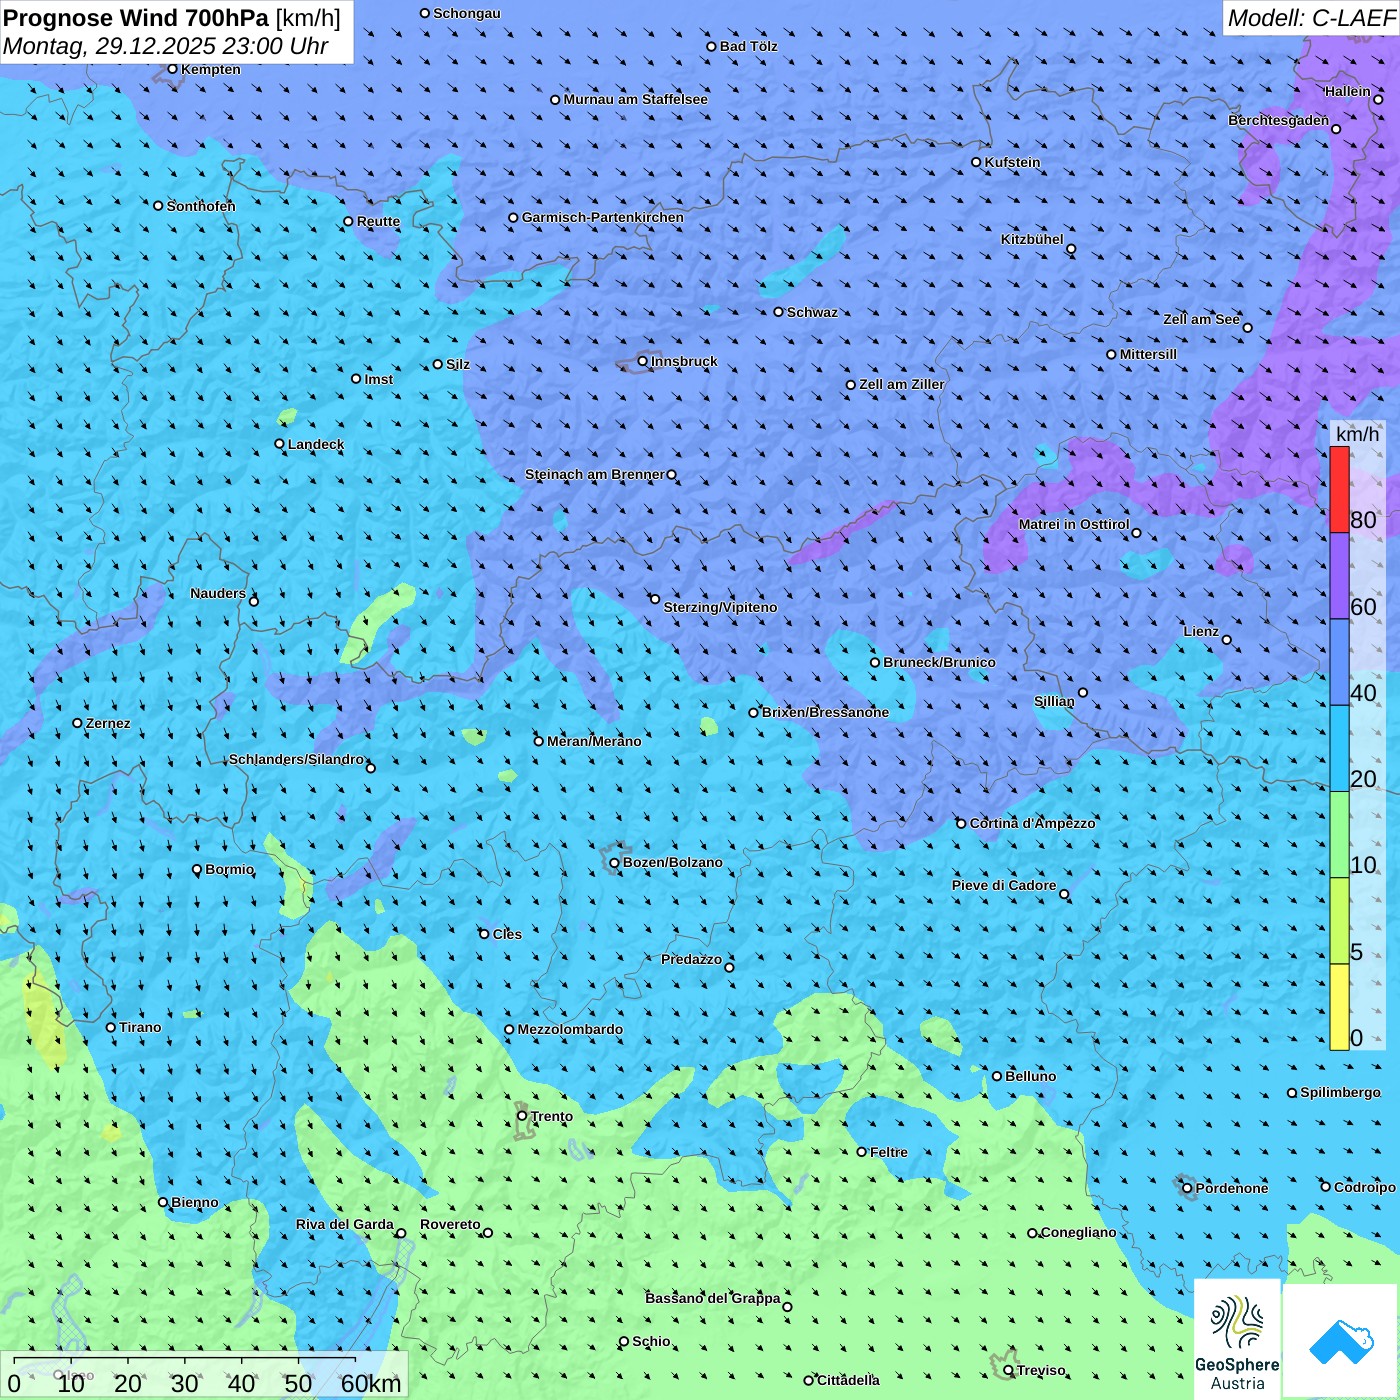
Task: Click the Meran/Merano label
Action: coord(594,741)
